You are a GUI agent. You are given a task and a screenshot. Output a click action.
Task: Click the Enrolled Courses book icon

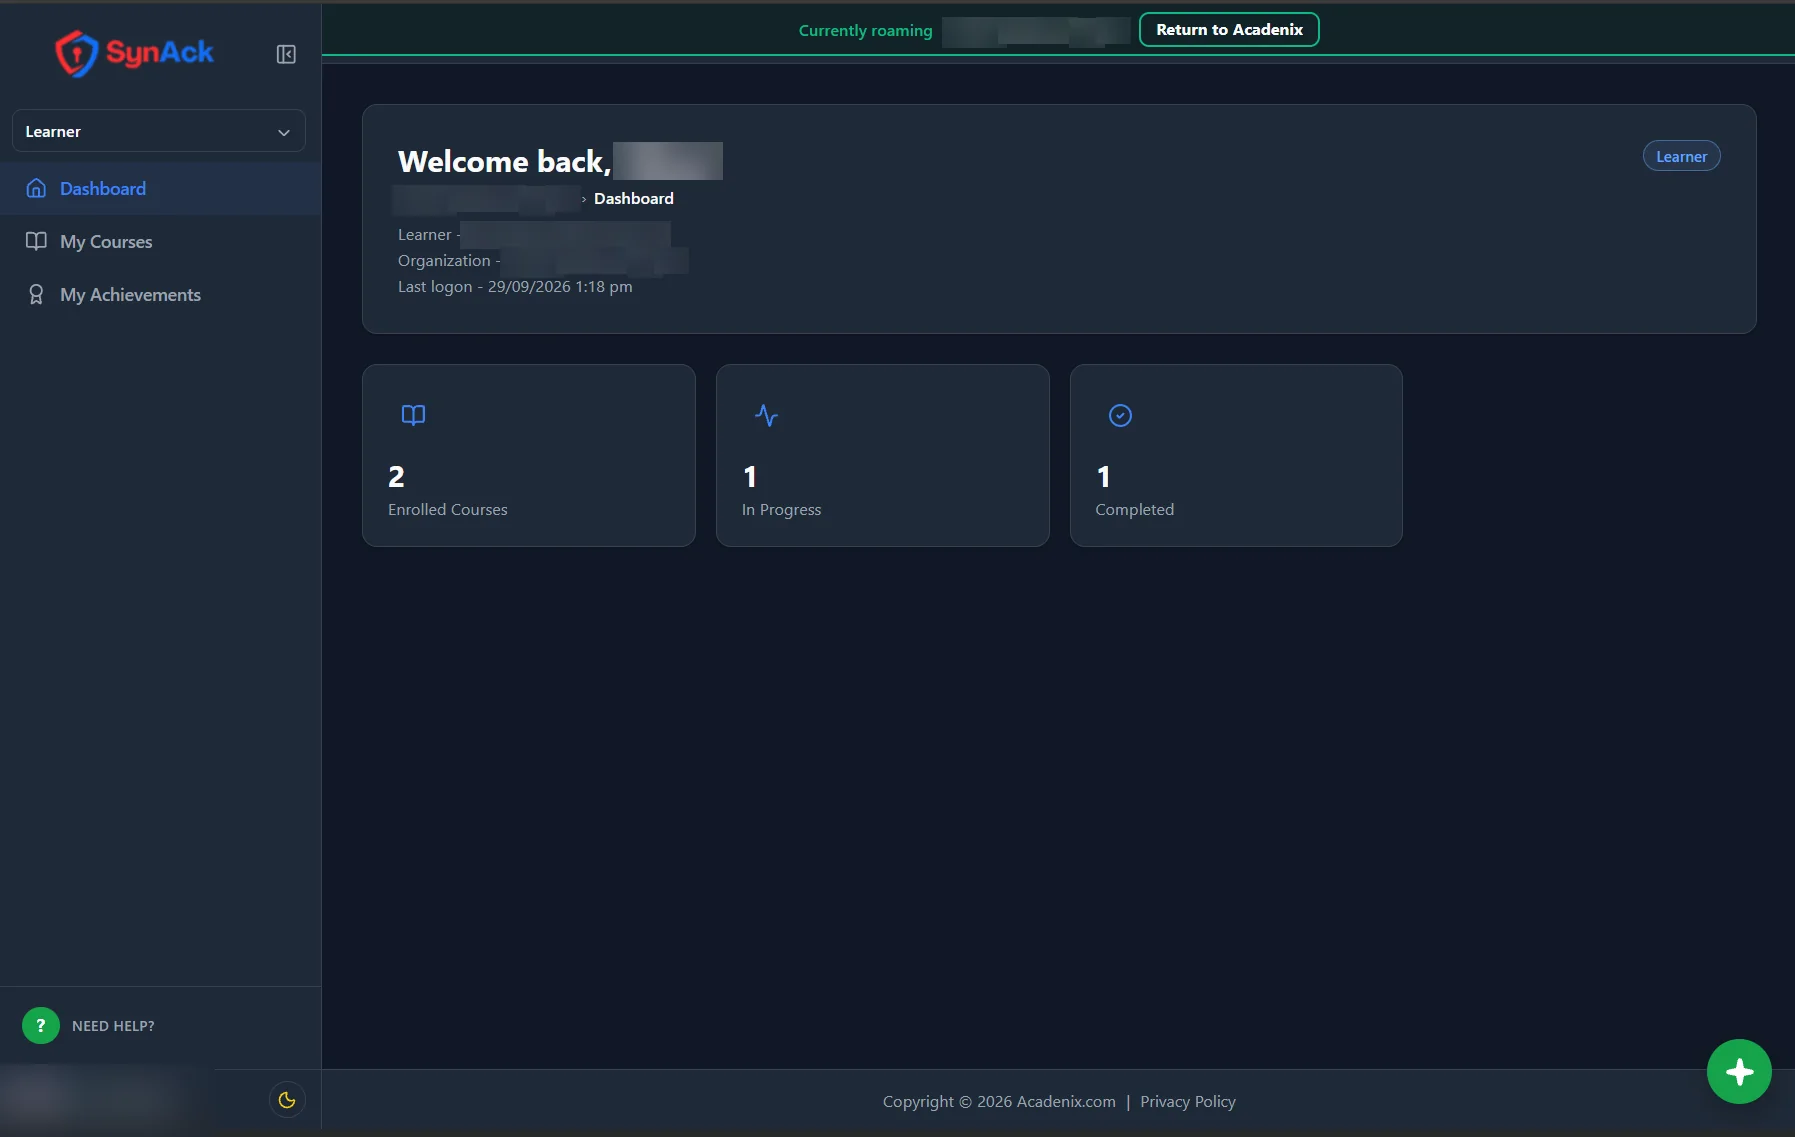(413, 415)
